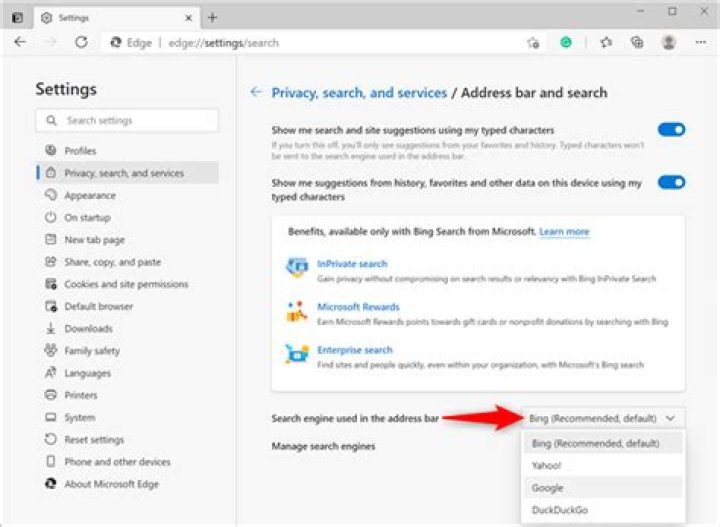Open About Microsoft Edge

click(x=127, y=483)
